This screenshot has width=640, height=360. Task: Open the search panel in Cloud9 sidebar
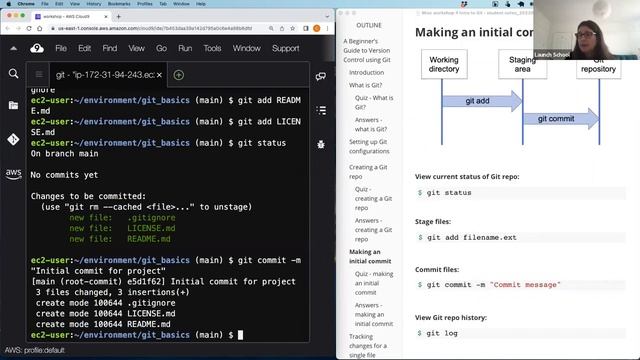click(x=13, y=73)
